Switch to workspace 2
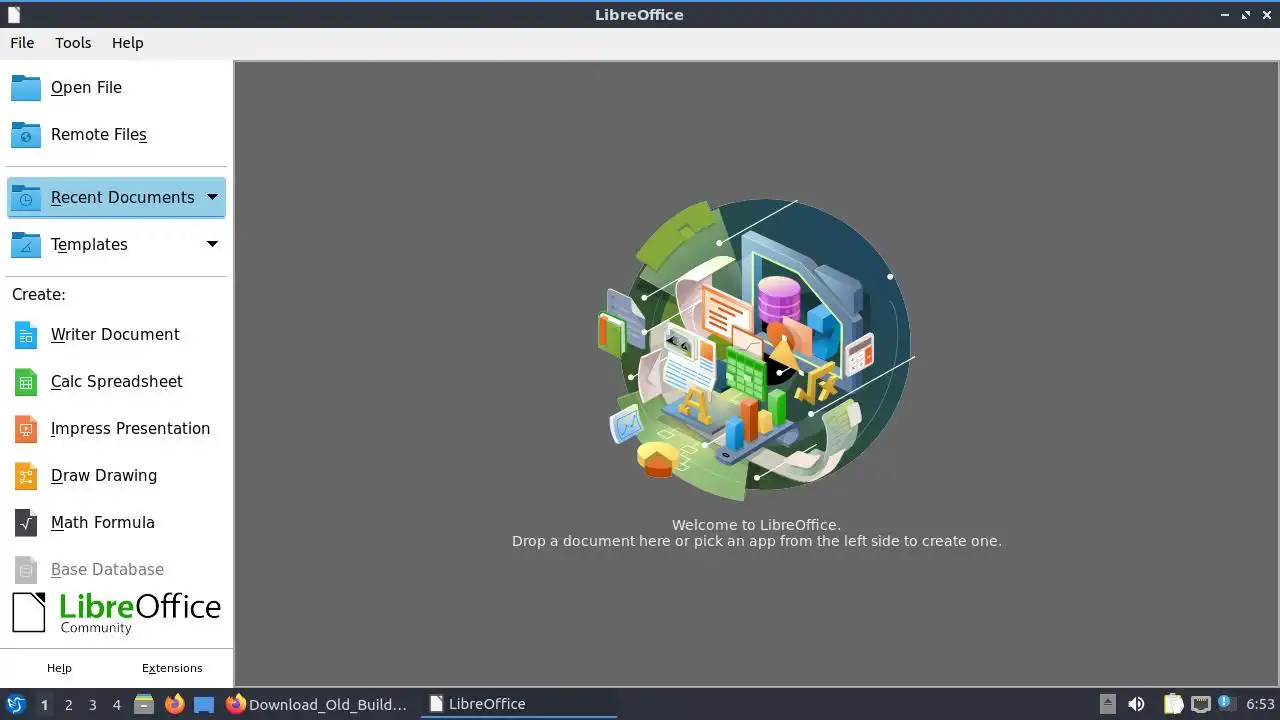The width and height of the screenshot is (1280, 720). point(68,705)
